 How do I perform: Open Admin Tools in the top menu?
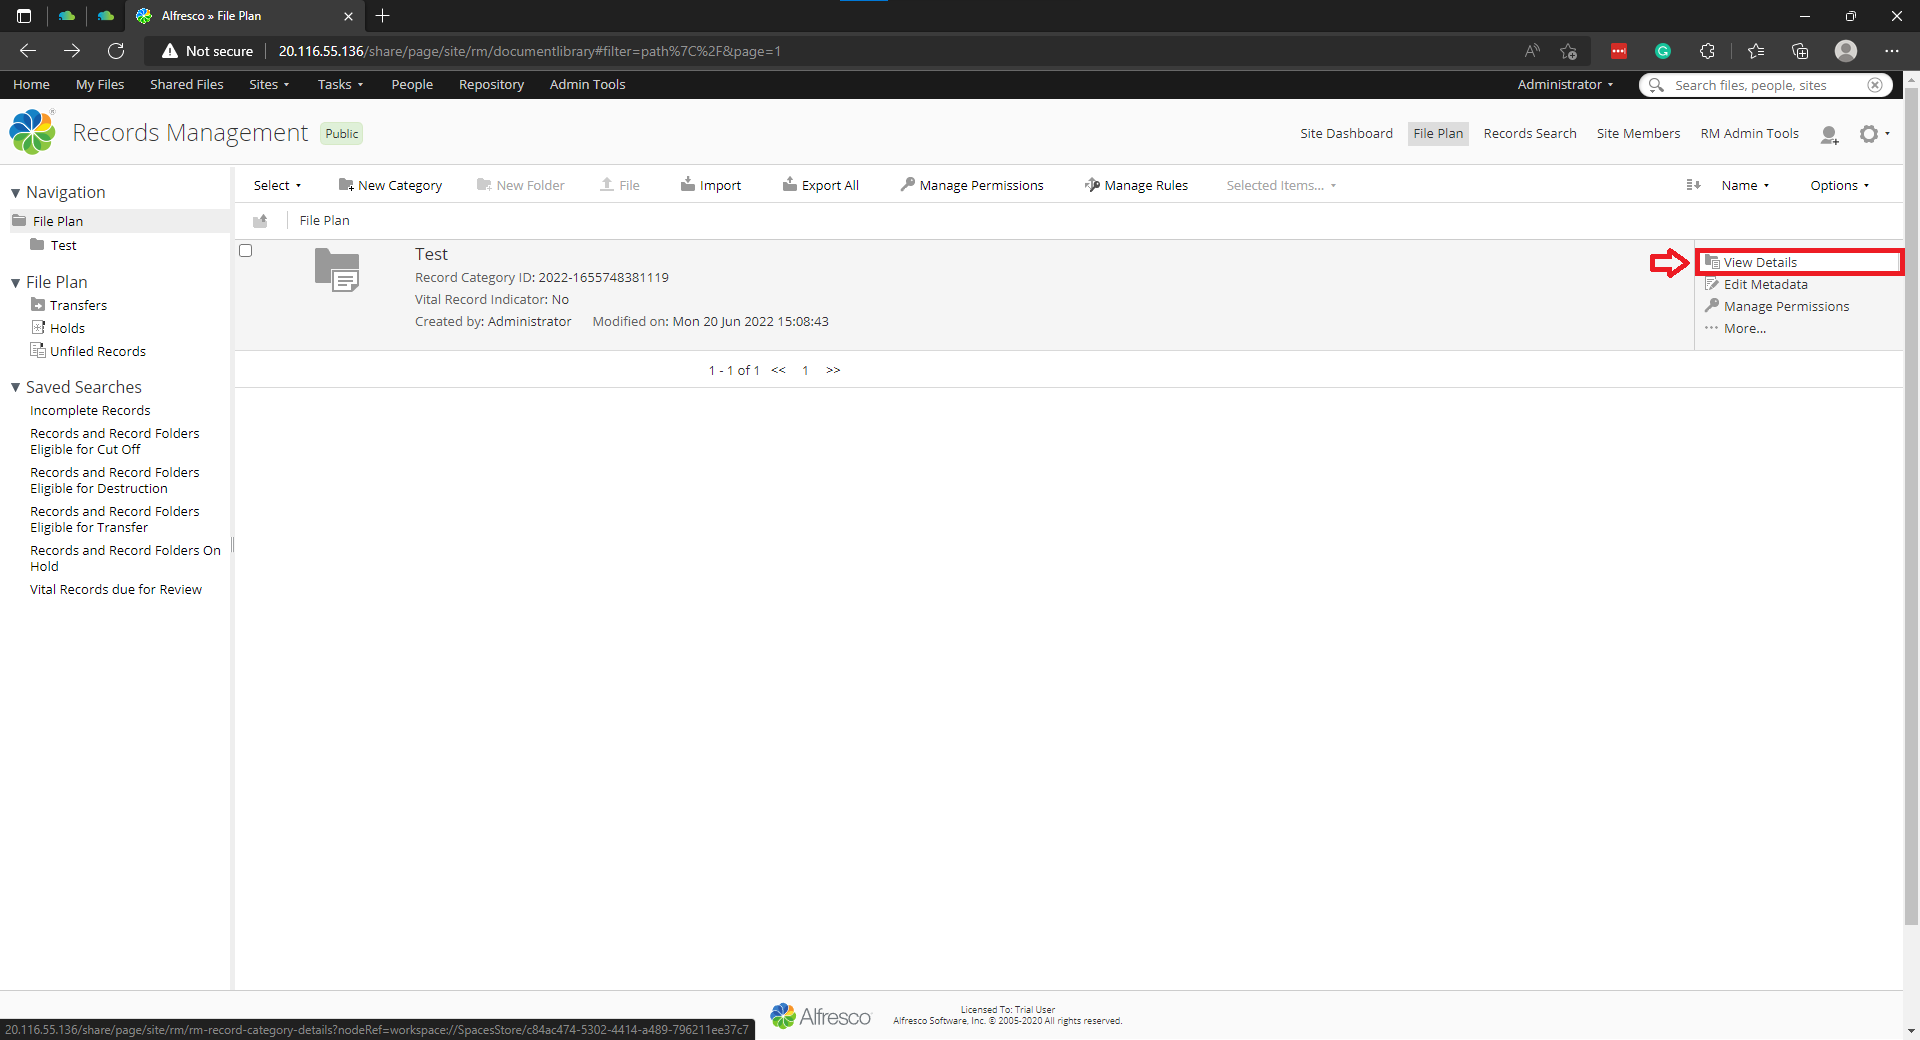click(587, 84)
